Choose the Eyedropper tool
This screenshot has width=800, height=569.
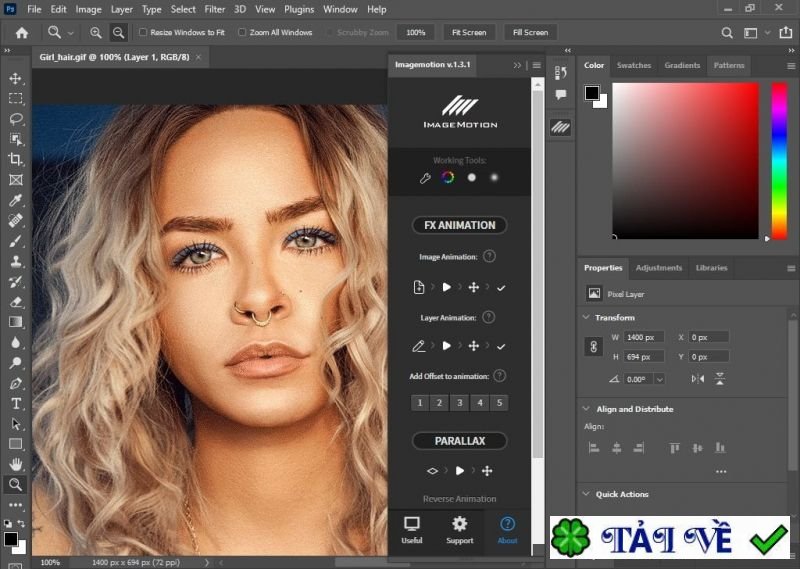(15, 200)
